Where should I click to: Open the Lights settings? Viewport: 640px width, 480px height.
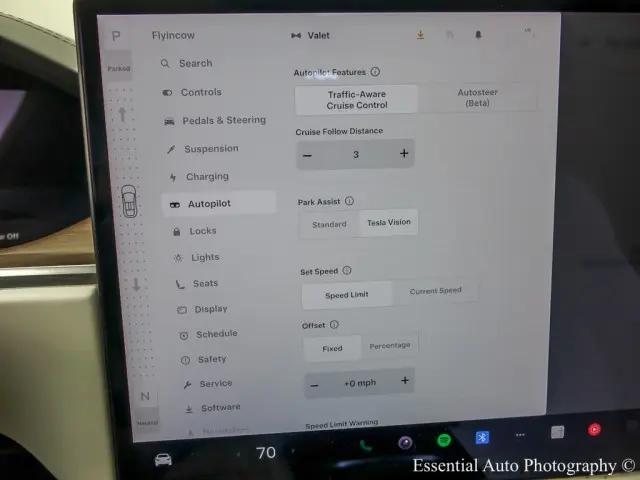[197, 257]
